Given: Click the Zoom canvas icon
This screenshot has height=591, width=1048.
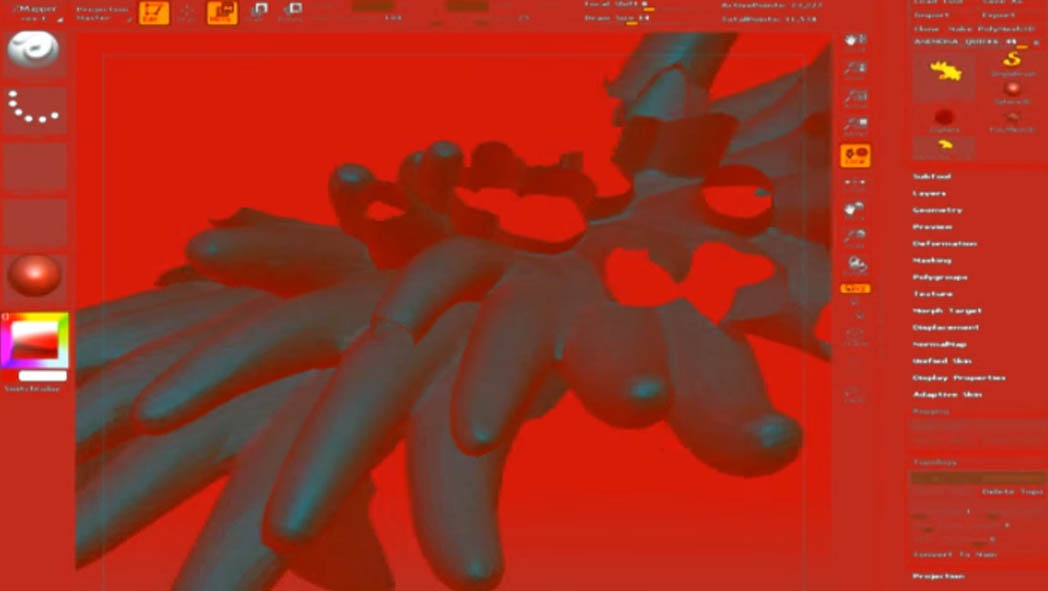Looking at the screenshot, I should click(855, 70).
